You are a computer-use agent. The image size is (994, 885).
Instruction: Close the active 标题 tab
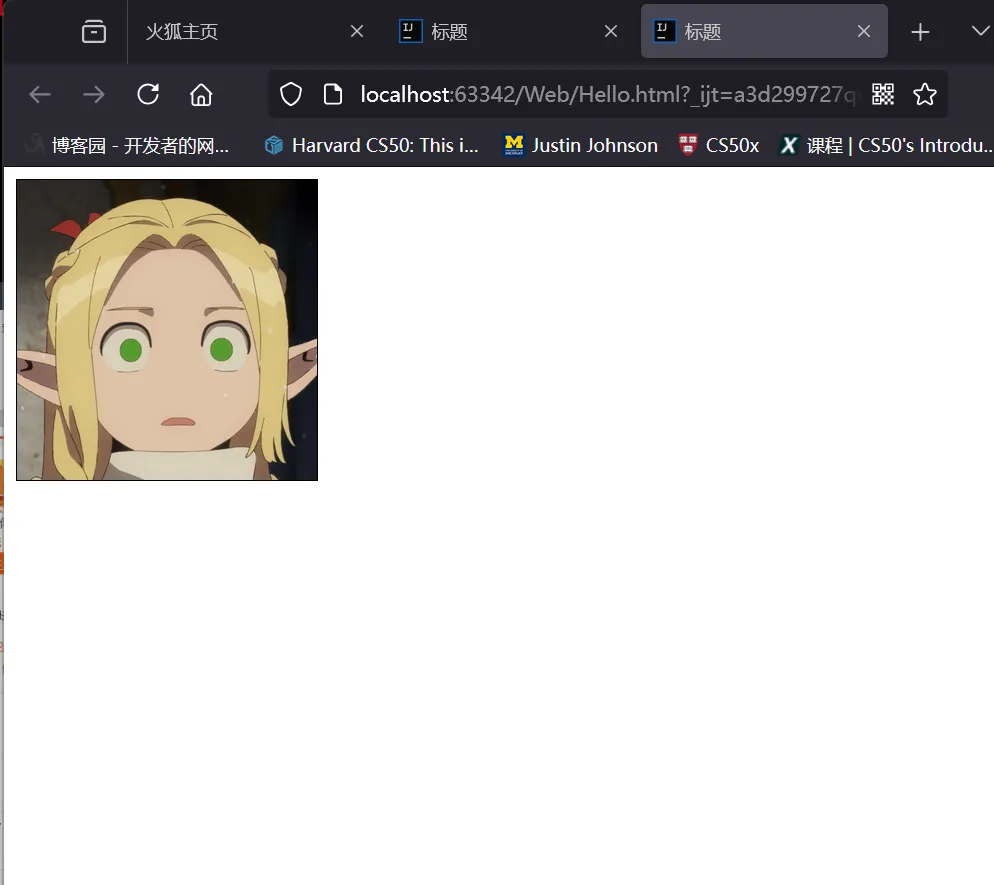click(864, 32)
